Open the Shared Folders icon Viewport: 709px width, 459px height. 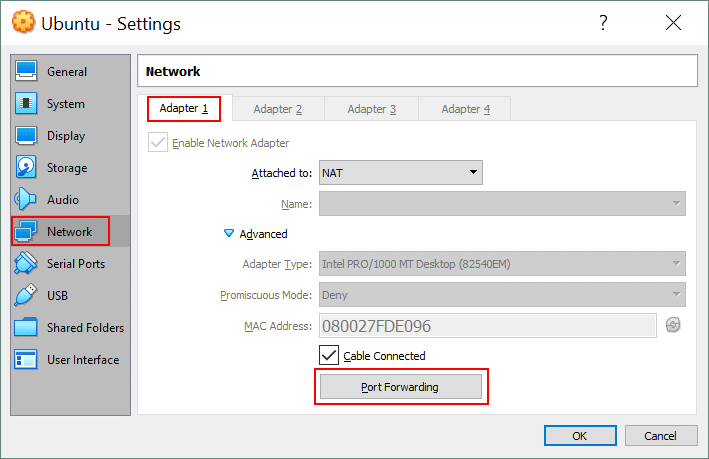pos(27,328)
